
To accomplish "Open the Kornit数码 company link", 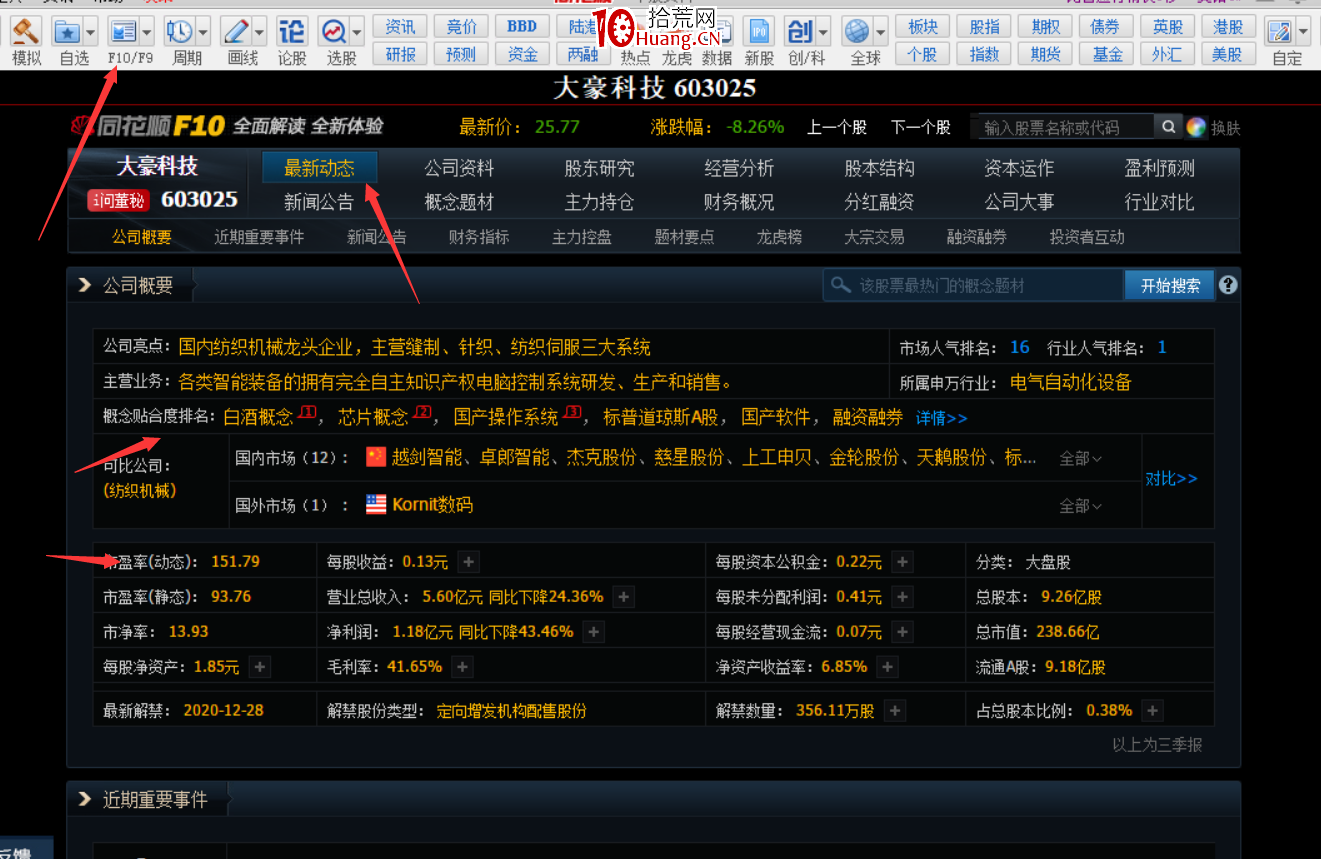I will pyautogui.click(x=432, y=505).
